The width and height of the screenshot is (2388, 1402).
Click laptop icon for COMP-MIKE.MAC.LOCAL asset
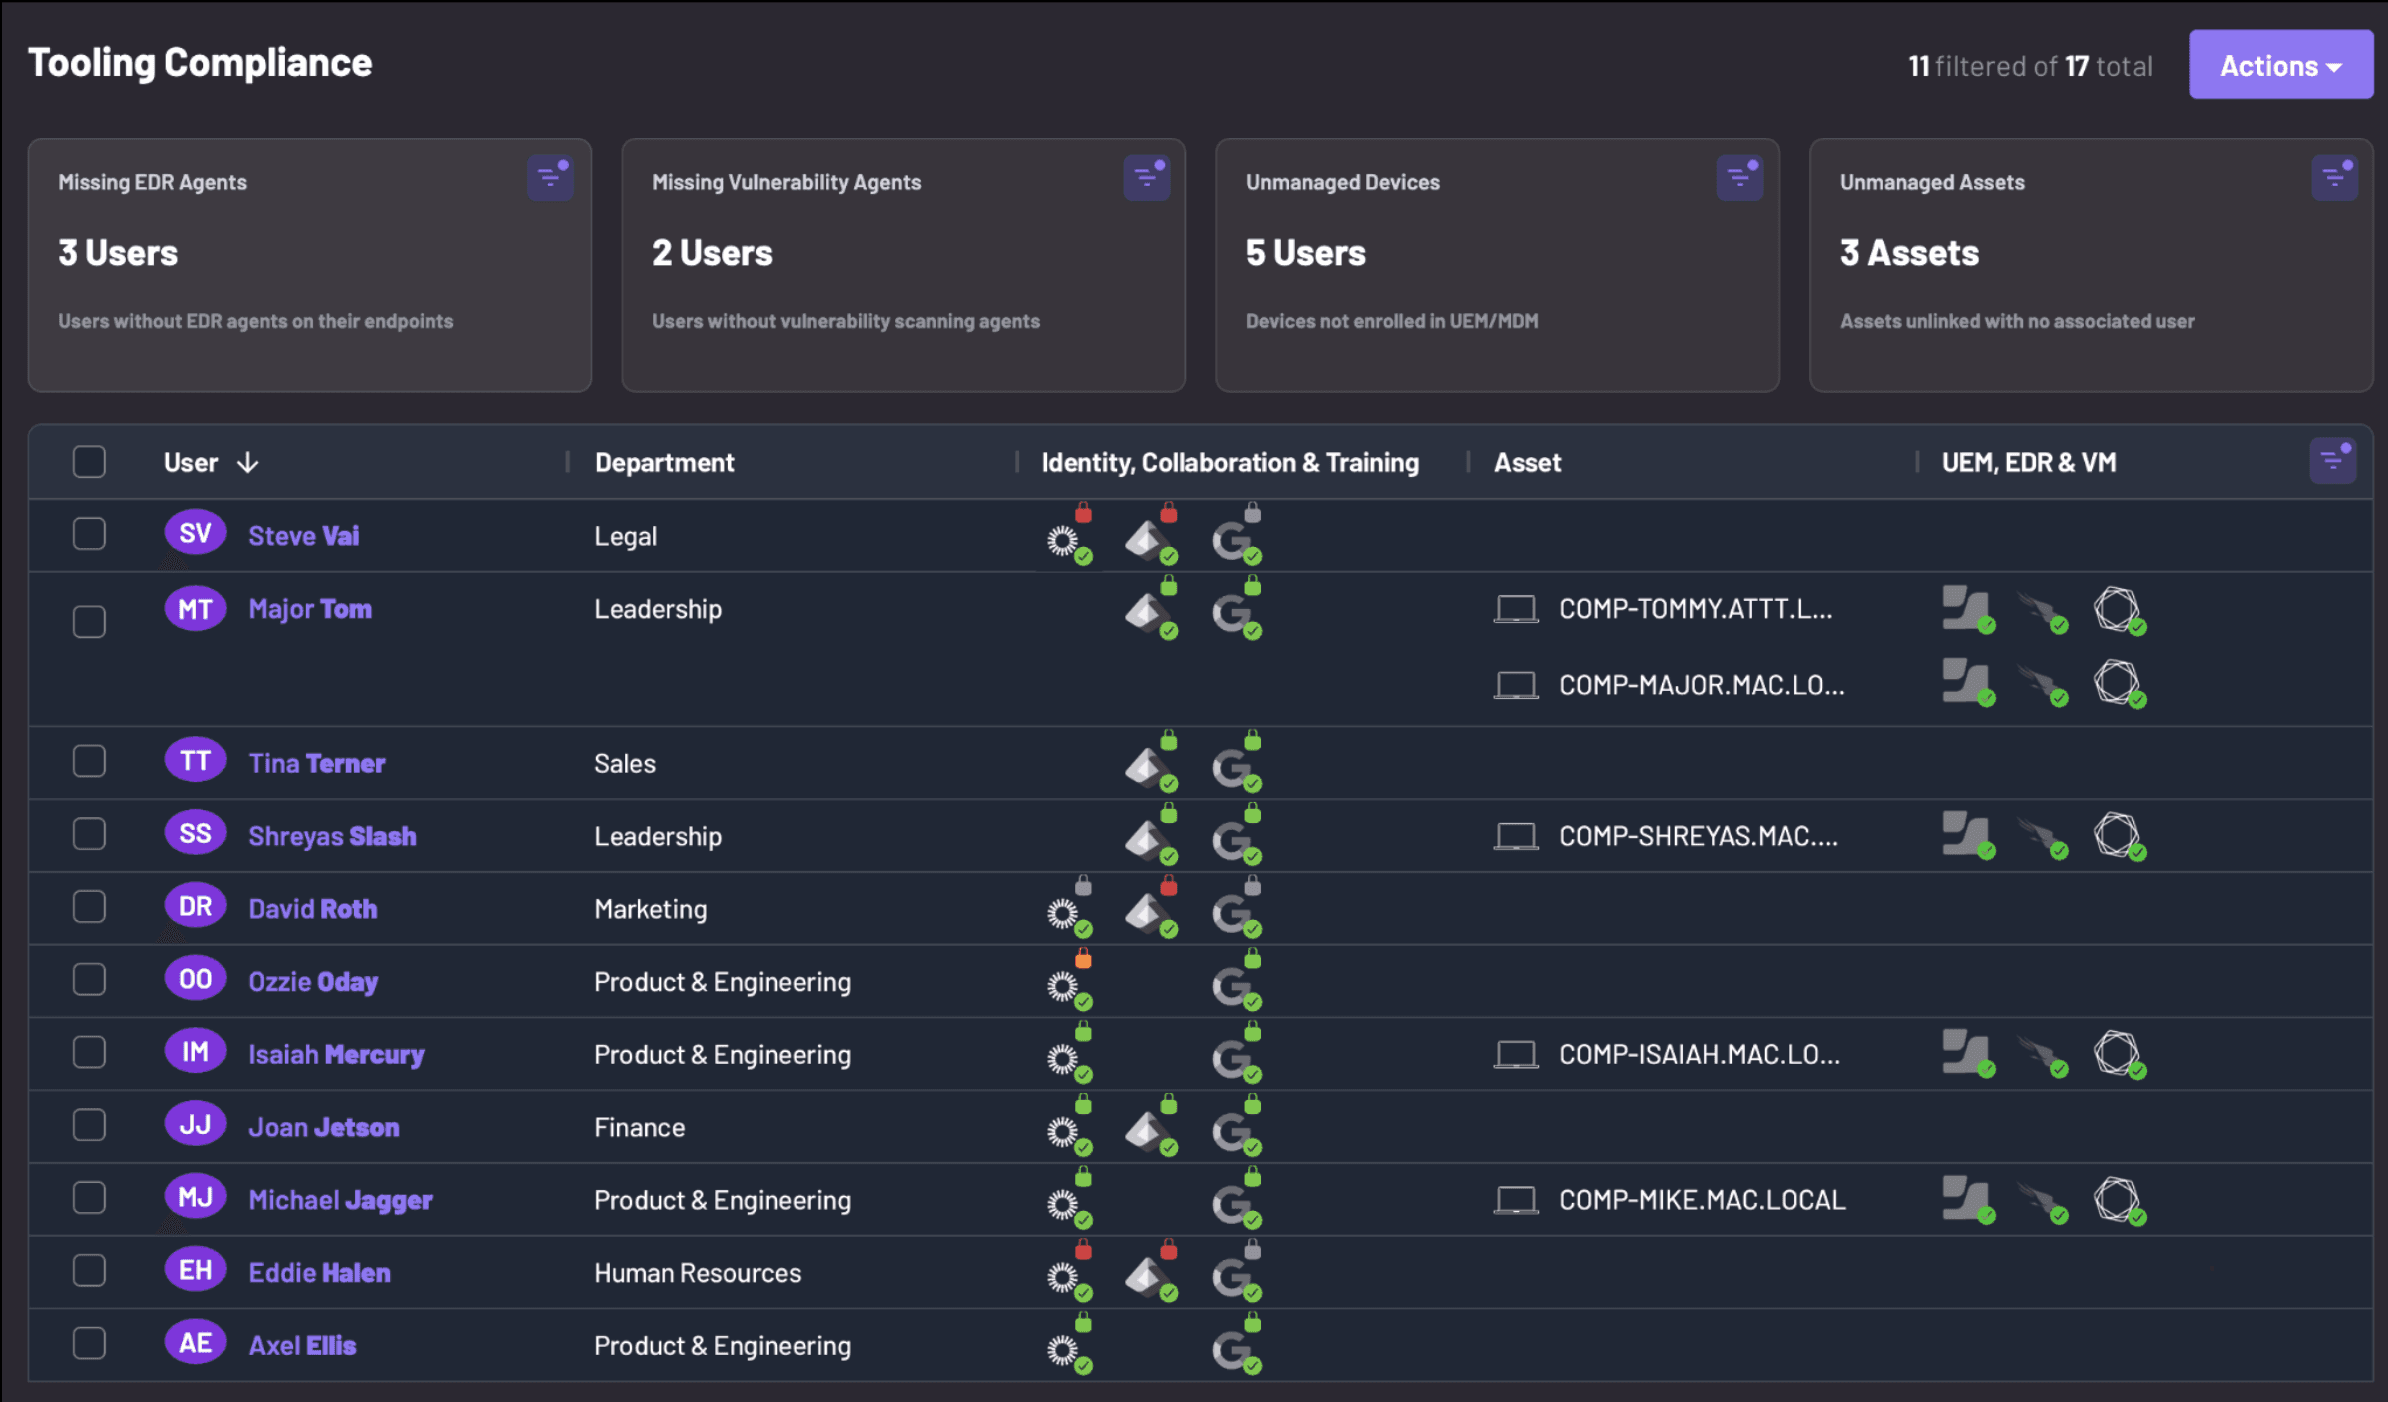(x=1516, y=1200)
